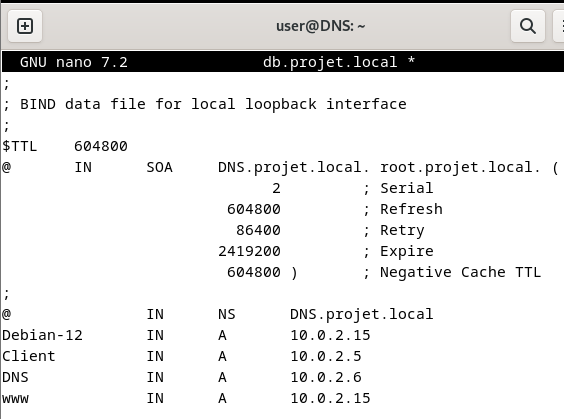Screen dimensions: 564x419
Task: Click the GNU nano 7.2 header text
Action: 74,62
